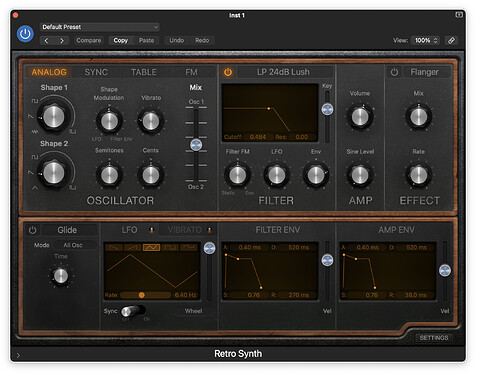Click the Copy button
The height and width of the screenshot is (375, 477).
pos(121,40)
